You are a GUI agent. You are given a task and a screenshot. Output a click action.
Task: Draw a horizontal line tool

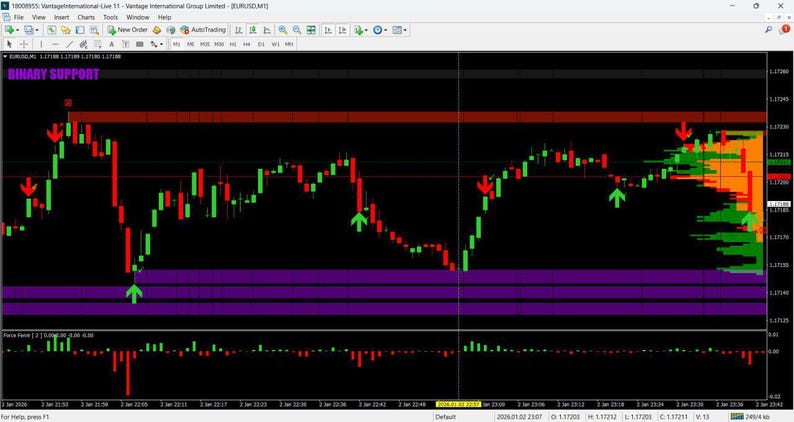(56, 44)
